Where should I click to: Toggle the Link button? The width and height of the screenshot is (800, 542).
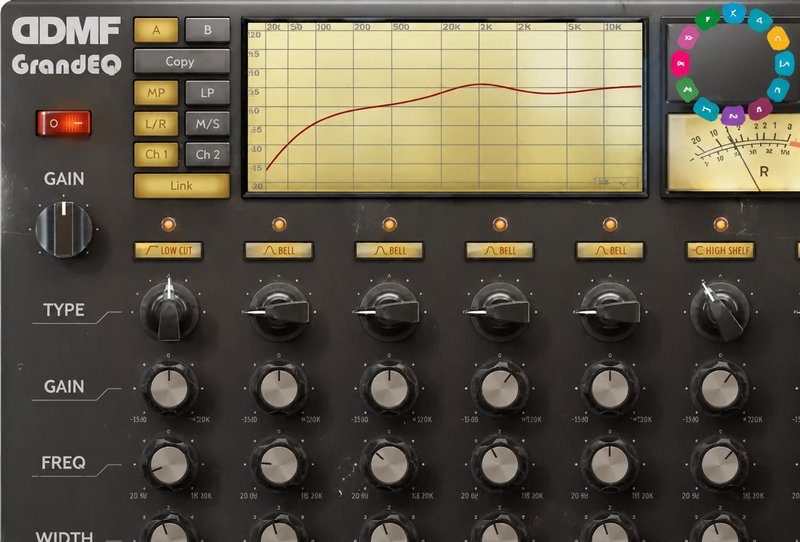pyautogui.click(x=182, y=186)
